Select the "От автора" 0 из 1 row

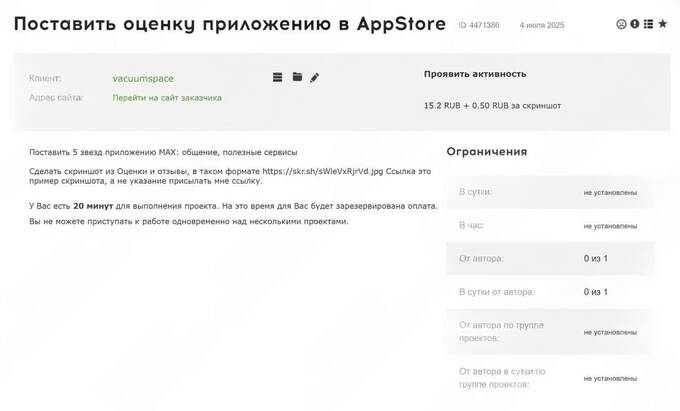(x=551, y=258)
